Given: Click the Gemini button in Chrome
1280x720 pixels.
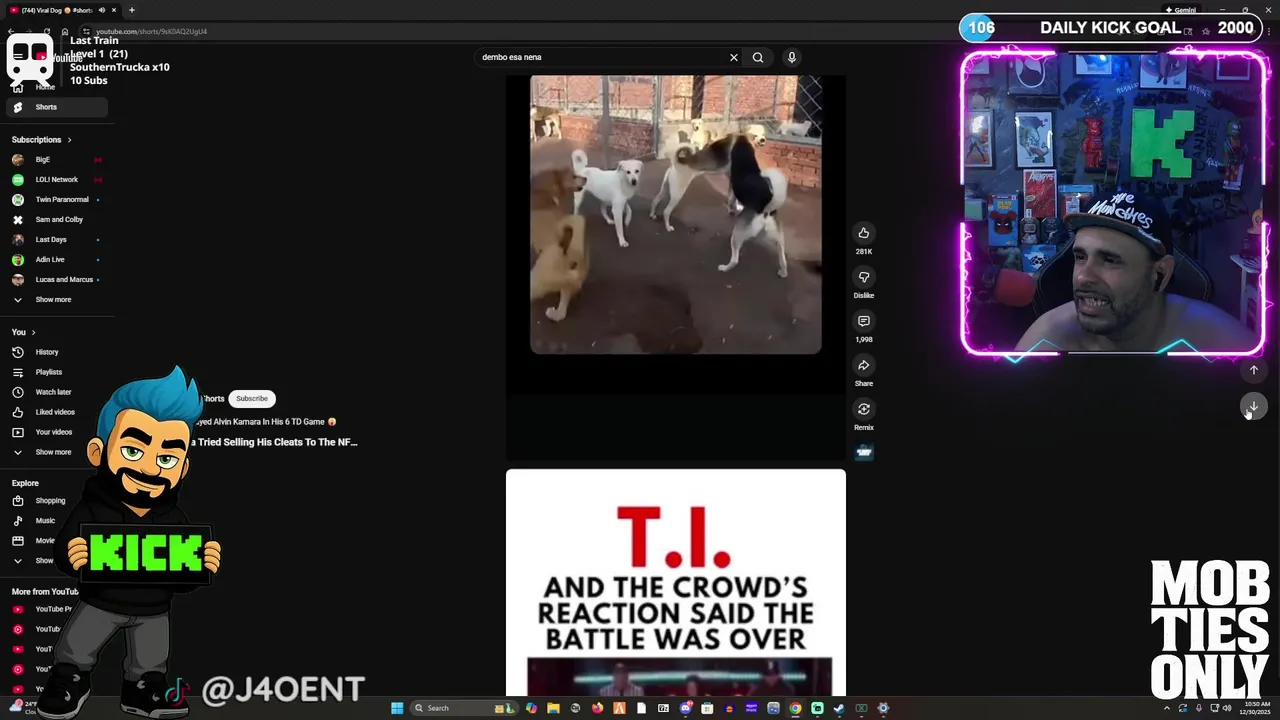Looking at the screenshot, I should [x=1180, y=10].
